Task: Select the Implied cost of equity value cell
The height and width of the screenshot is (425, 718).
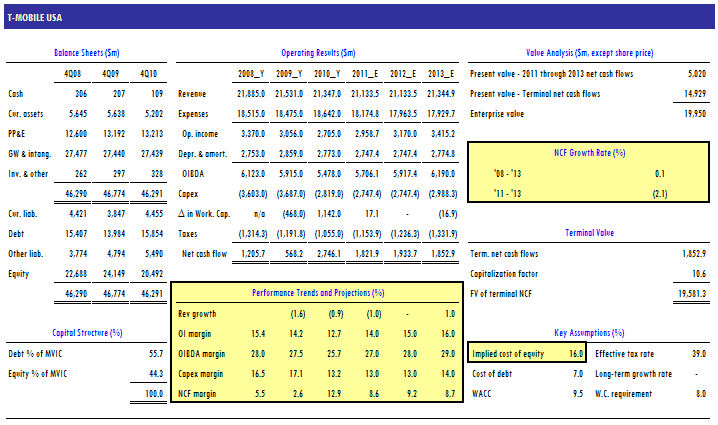Action: coord(574,353)
